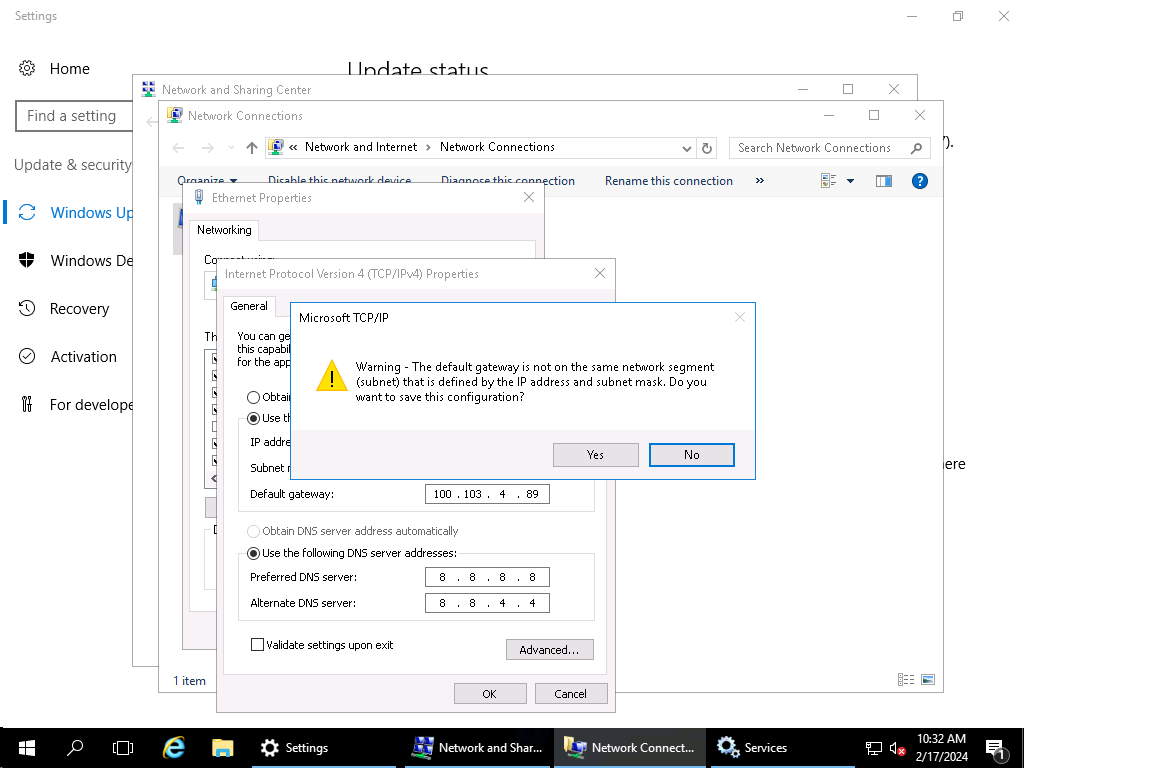Switch to Network and Sharing Center taskbar button
1152x768 pixels.
point(478,748)
